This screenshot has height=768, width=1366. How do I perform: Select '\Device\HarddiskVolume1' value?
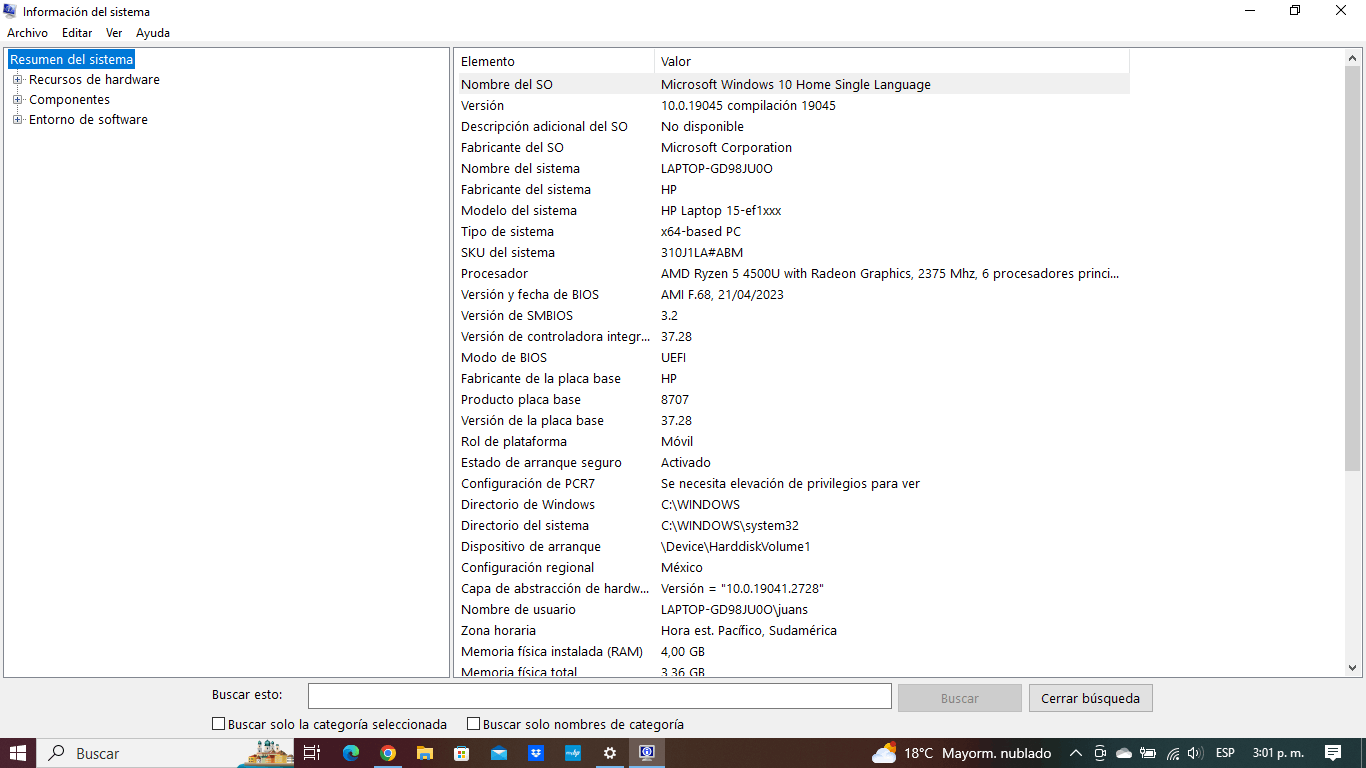pyautogui.click(x=735, y=547)
